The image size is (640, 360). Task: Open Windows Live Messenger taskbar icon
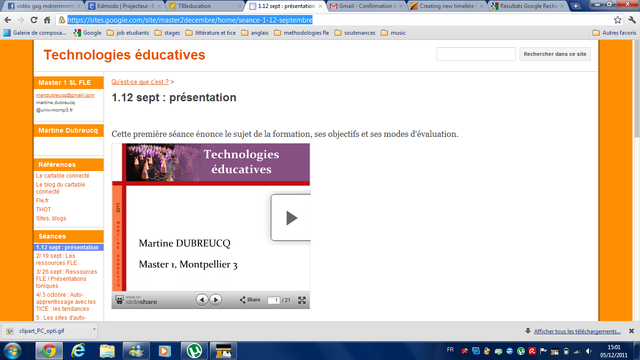pyautogui.click(x=136, y=351)
